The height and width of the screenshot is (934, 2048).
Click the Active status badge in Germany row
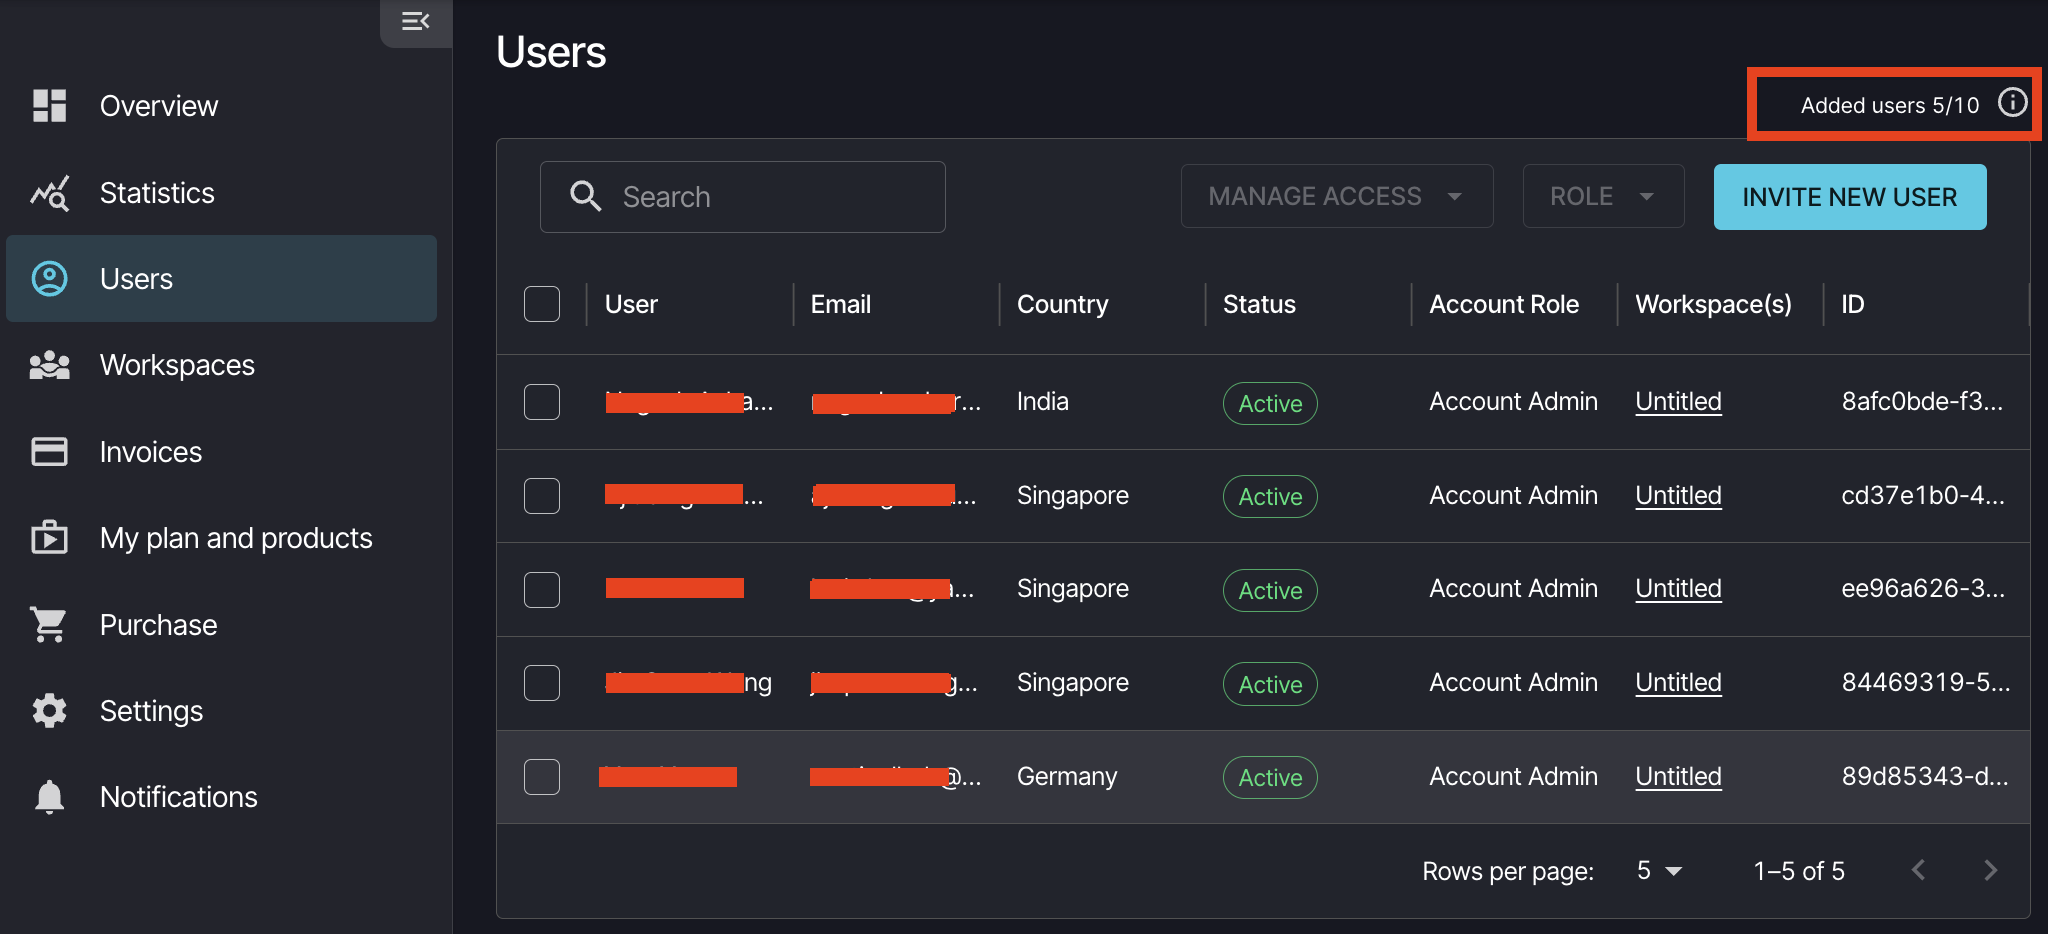click(x=1270, y=777)
